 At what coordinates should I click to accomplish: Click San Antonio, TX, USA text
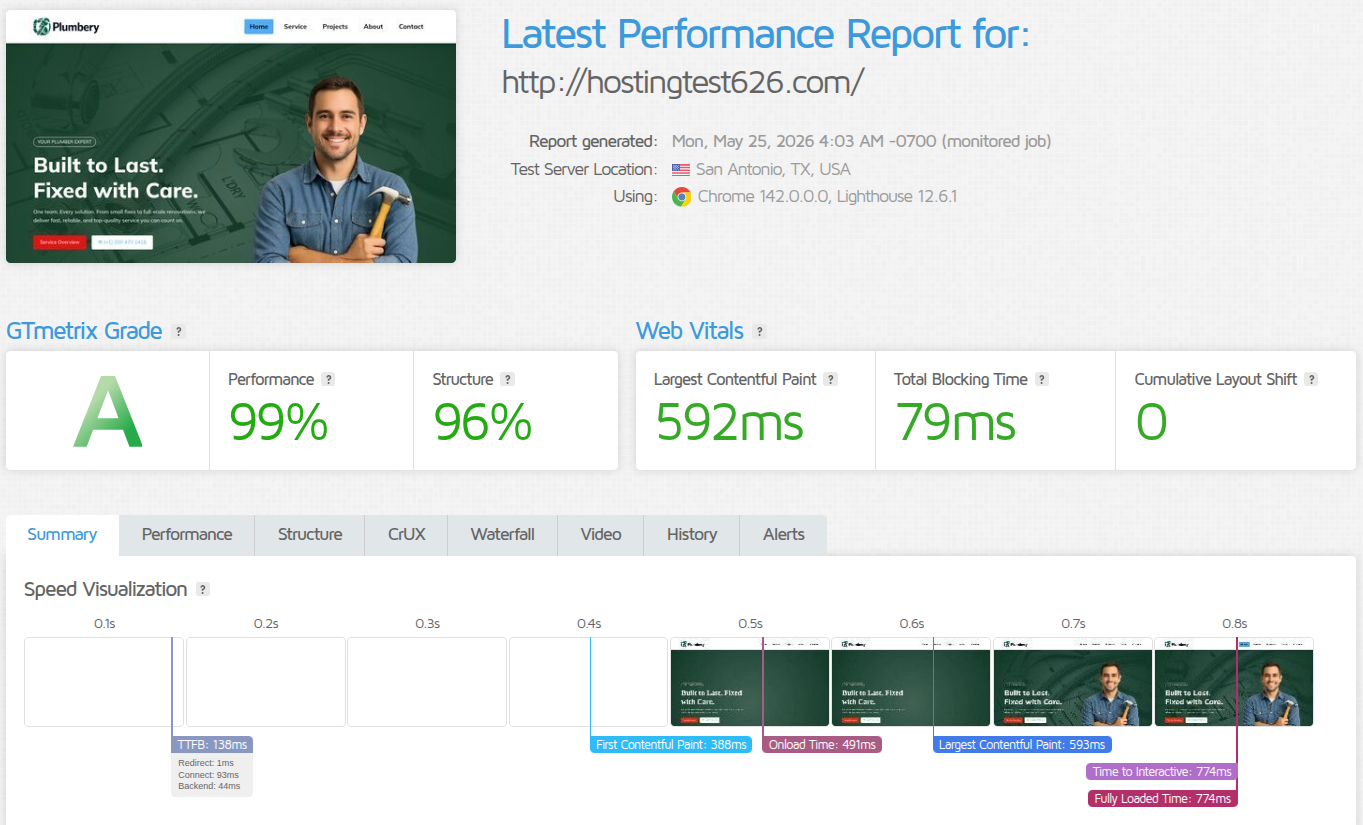pos(773,170)
